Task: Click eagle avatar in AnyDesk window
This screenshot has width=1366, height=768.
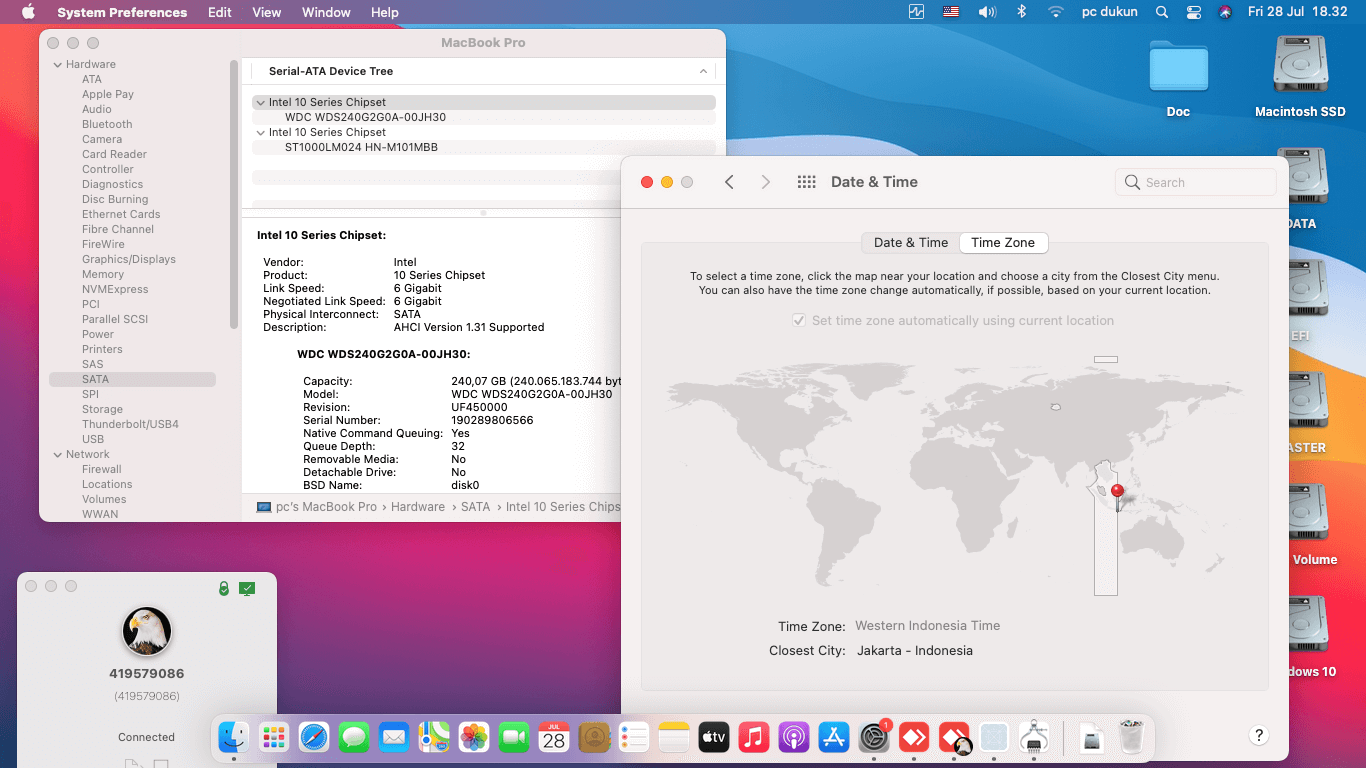Action: (x=147, y=631)
